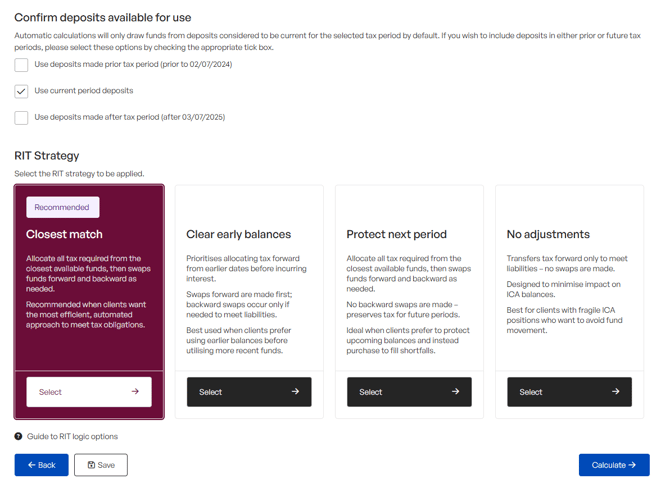
Task: Uncheck Use current period deposits checkbox
Action: 21,91
